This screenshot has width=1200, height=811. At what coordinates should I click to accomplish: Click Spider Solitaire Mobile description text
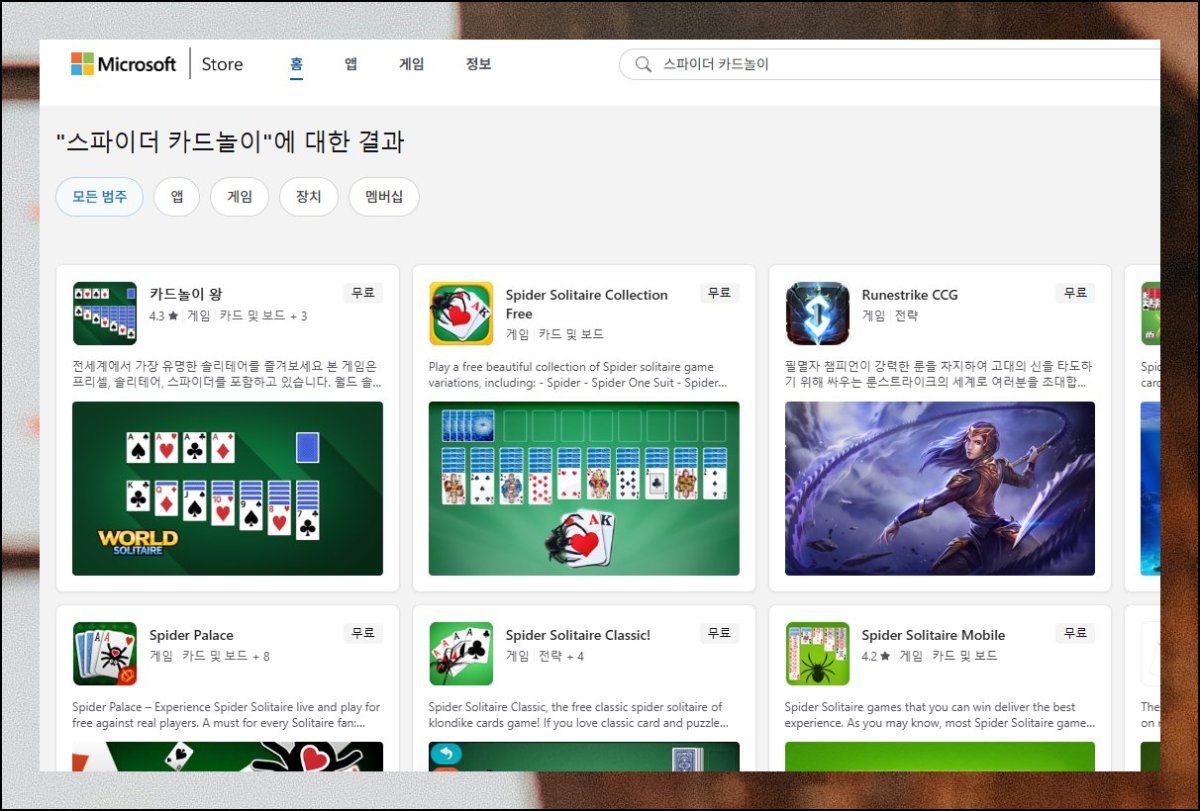click(940, 715)
